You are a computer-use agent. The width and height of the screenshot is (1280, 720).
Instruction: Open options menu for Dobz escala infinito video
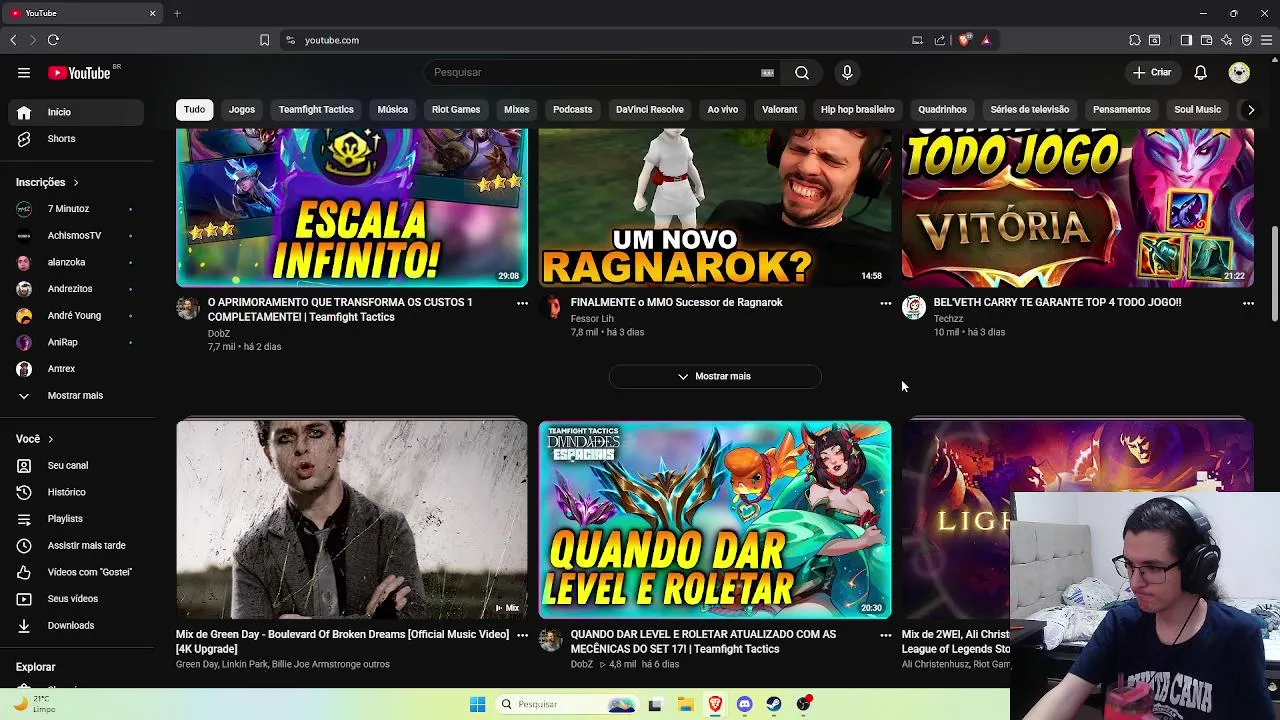[x=522, y=303]
